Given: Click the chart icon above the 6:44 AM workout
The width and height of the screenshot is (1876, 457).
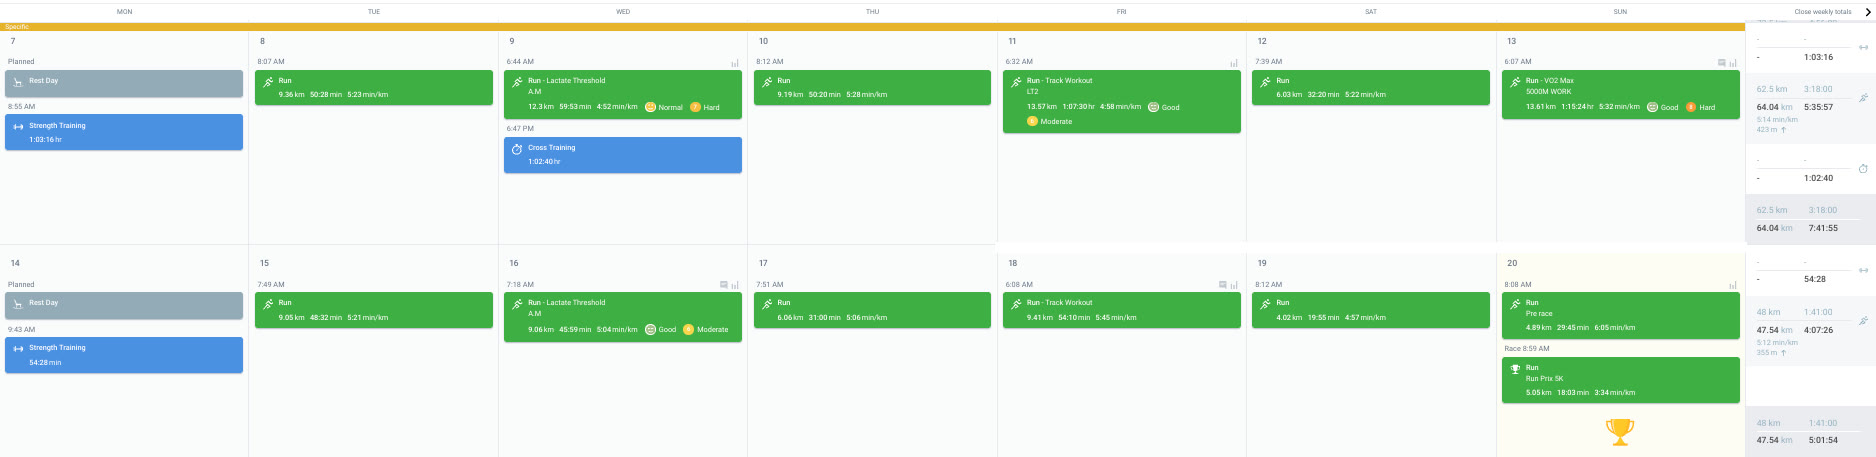Looking at the screenshot, I should [x=735, y=62].
